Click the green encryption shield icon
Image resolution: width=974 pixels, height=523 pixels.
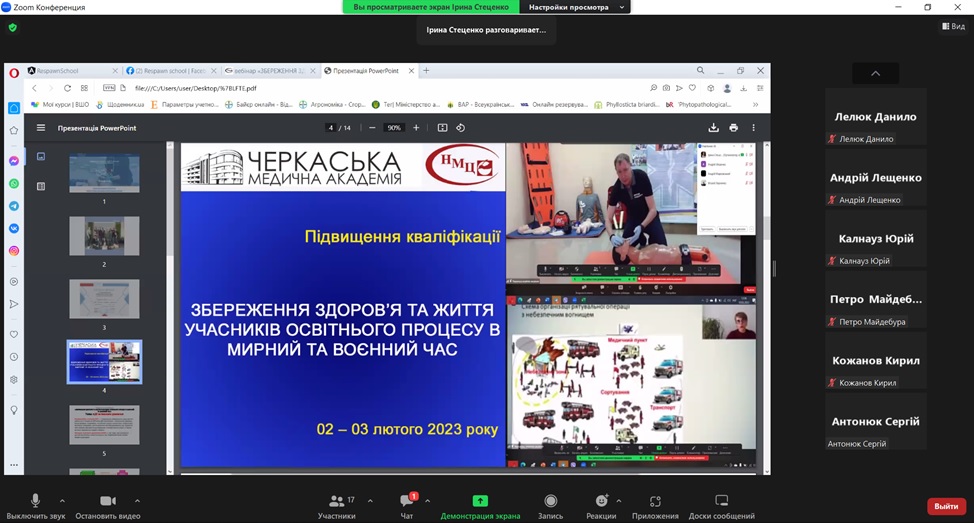[x=13, y=27]
